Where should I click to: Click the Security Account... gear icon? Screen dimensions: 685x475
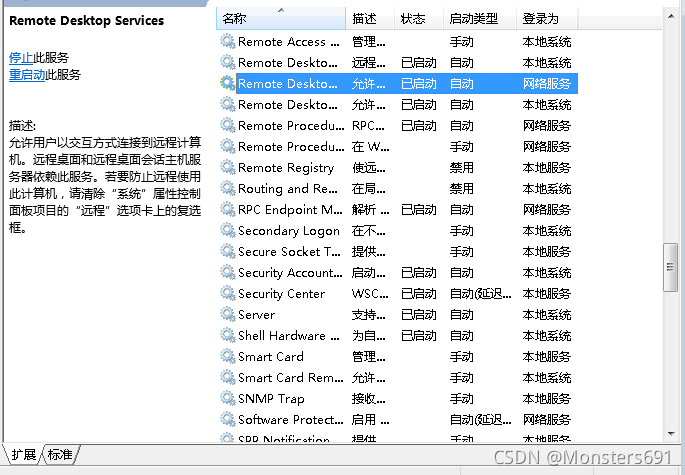228,272
